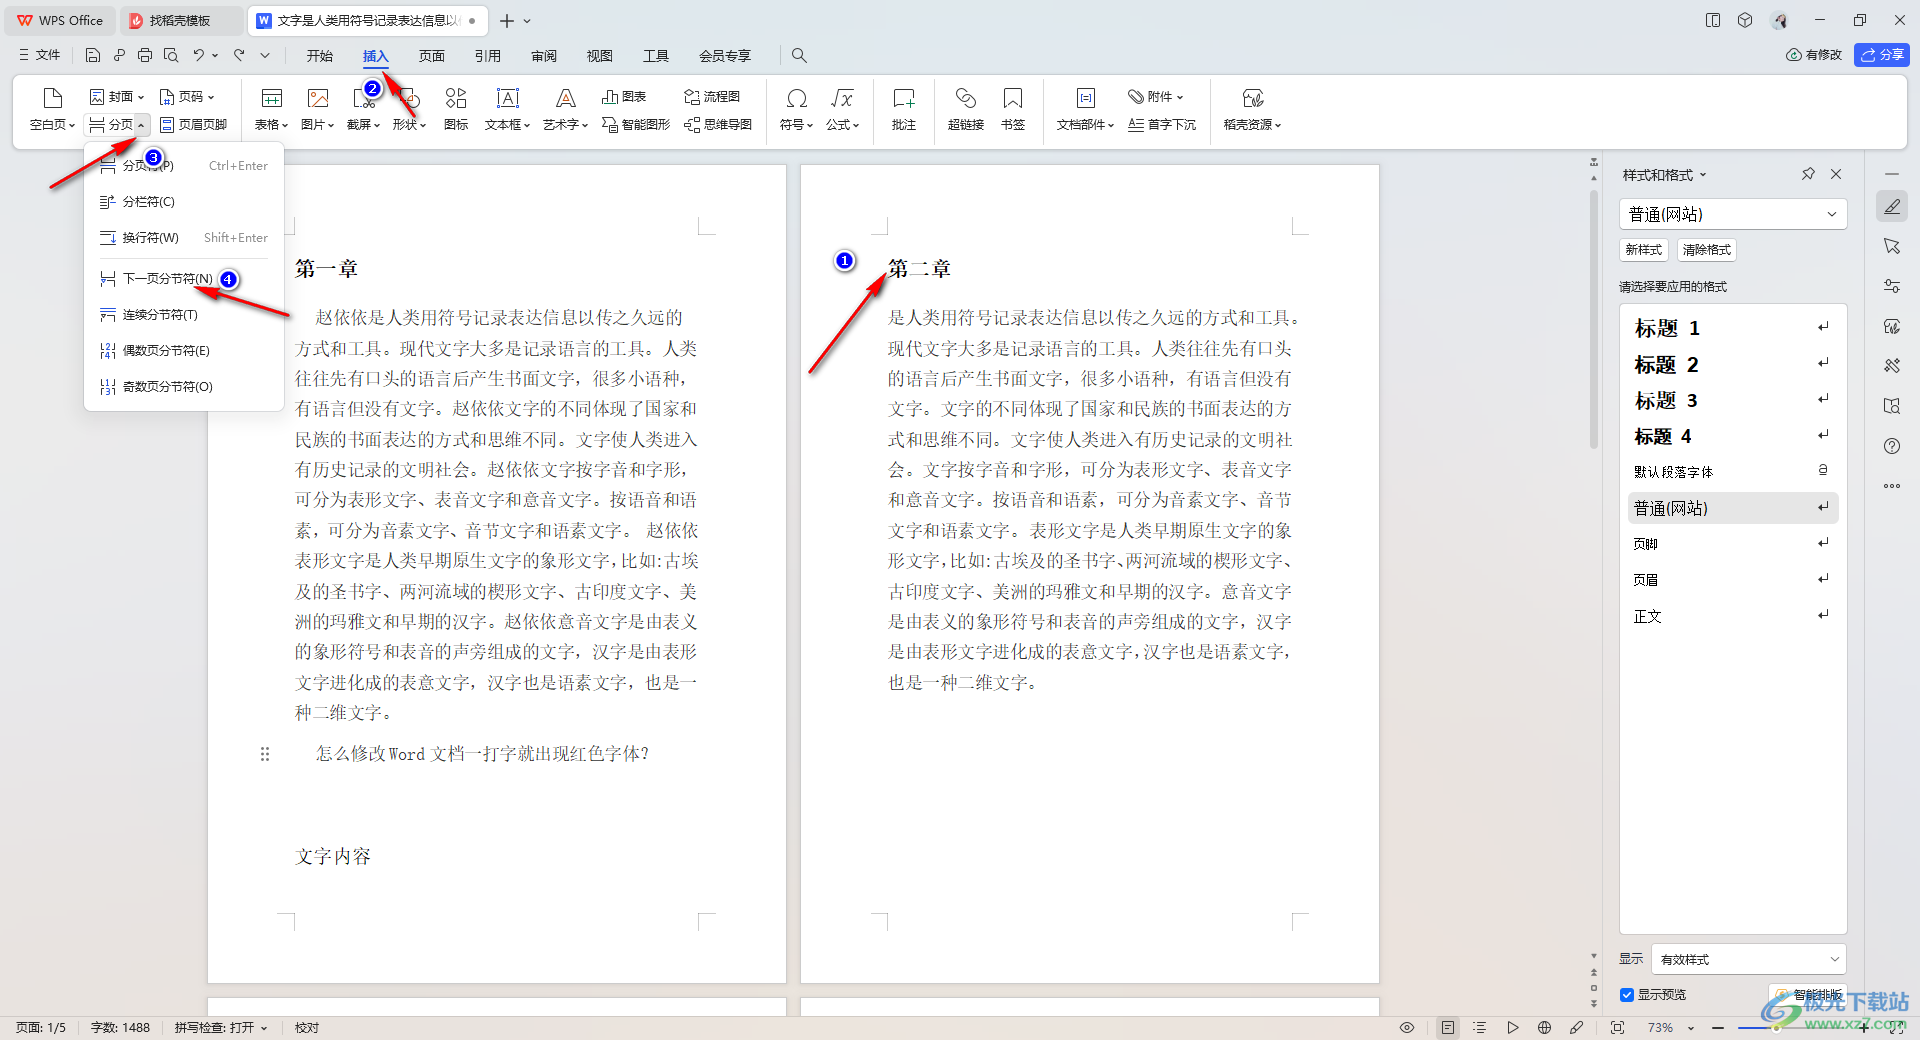
Task: Open the 文件 file menu button
Action: click(x=40, y=55)
